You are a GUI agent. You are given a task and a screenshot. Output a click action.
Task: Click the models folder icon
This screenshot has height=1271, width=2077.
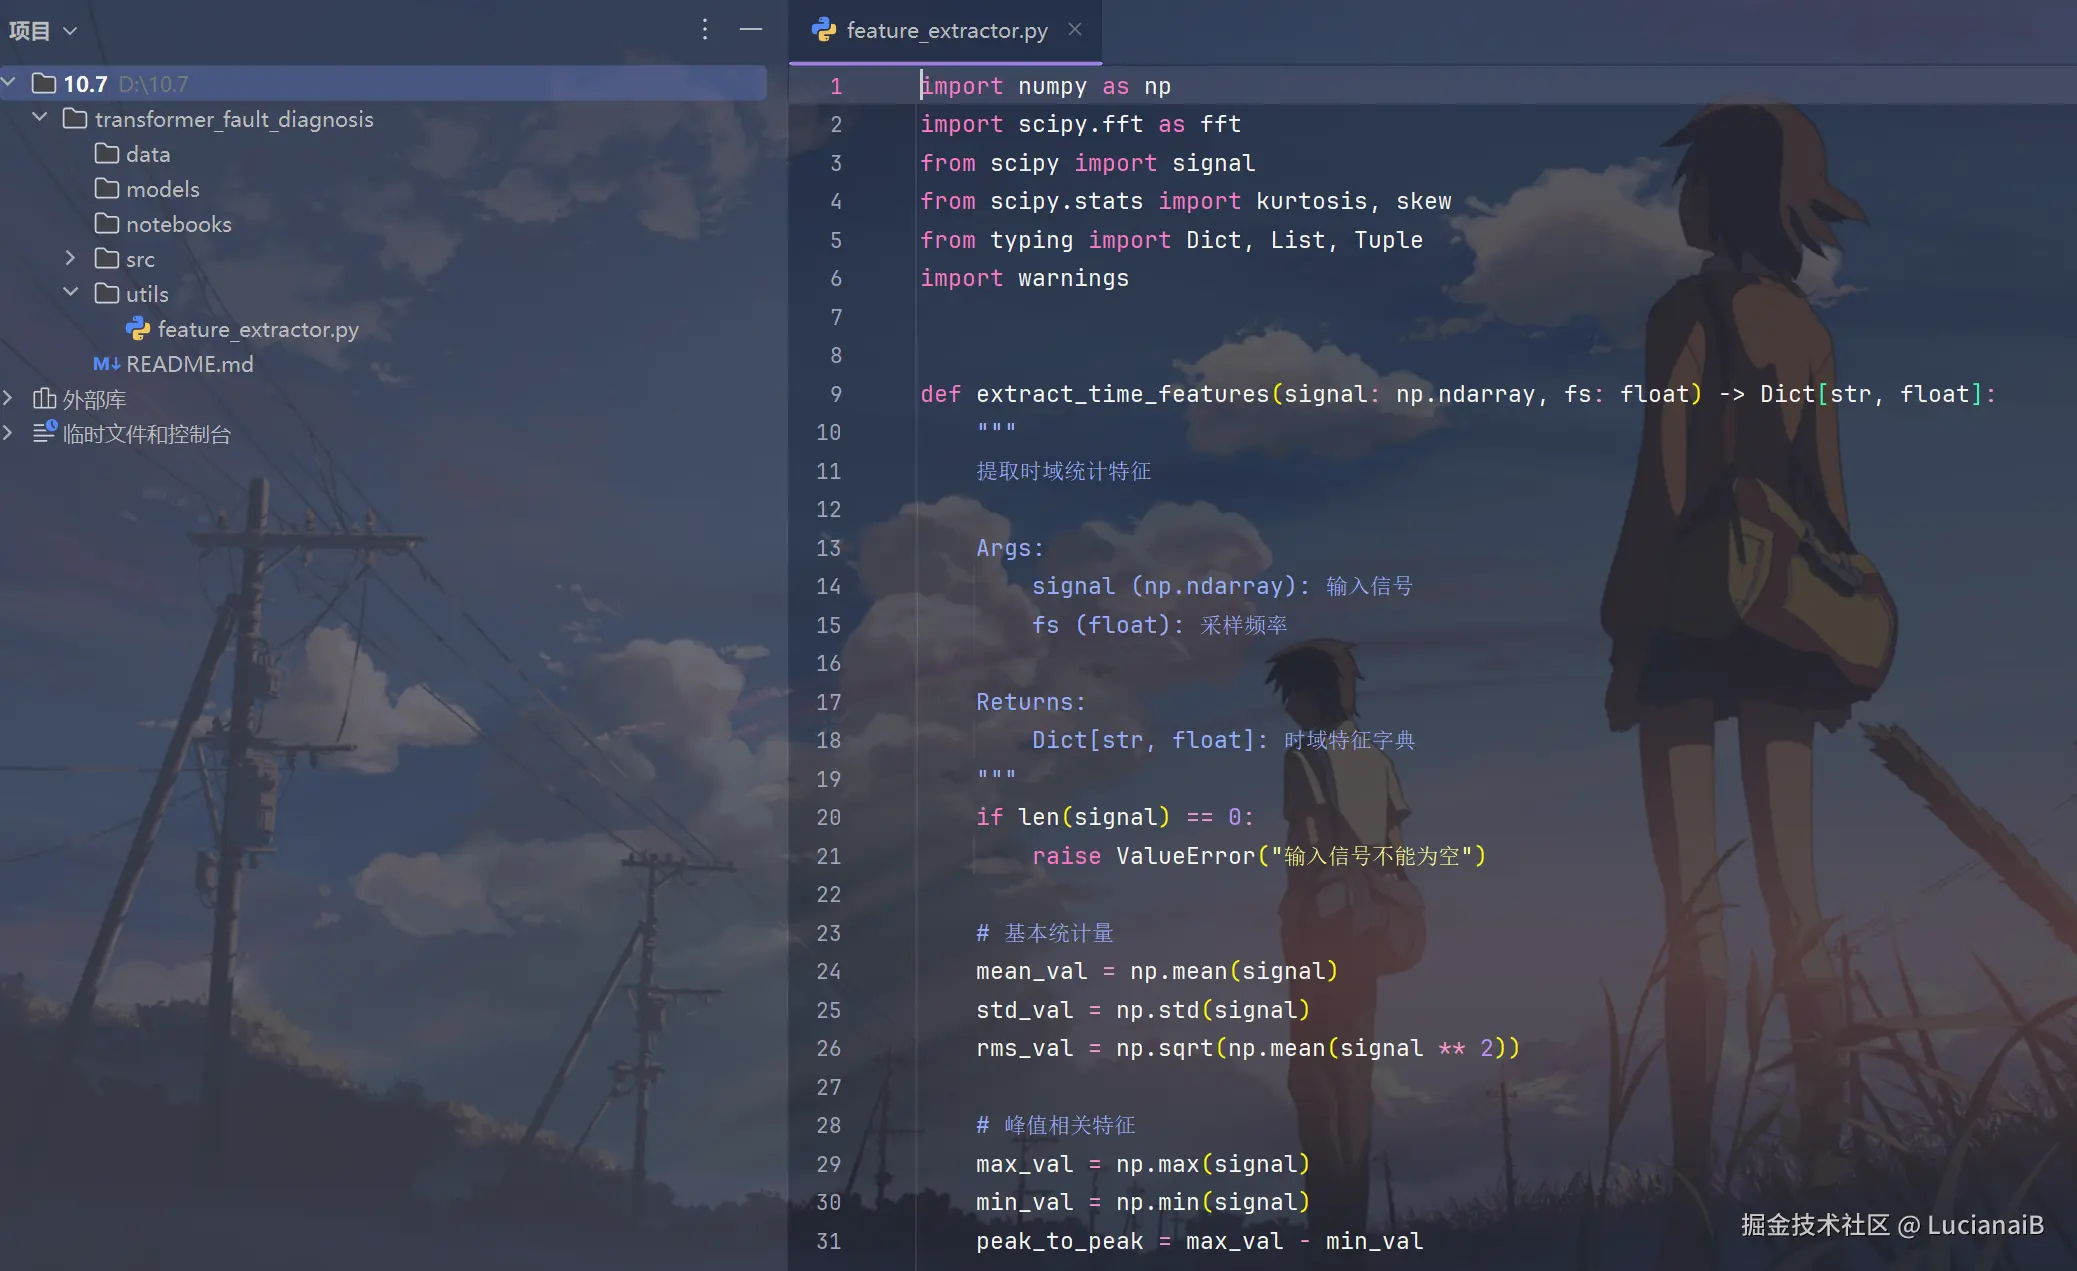tap(107, 189)
